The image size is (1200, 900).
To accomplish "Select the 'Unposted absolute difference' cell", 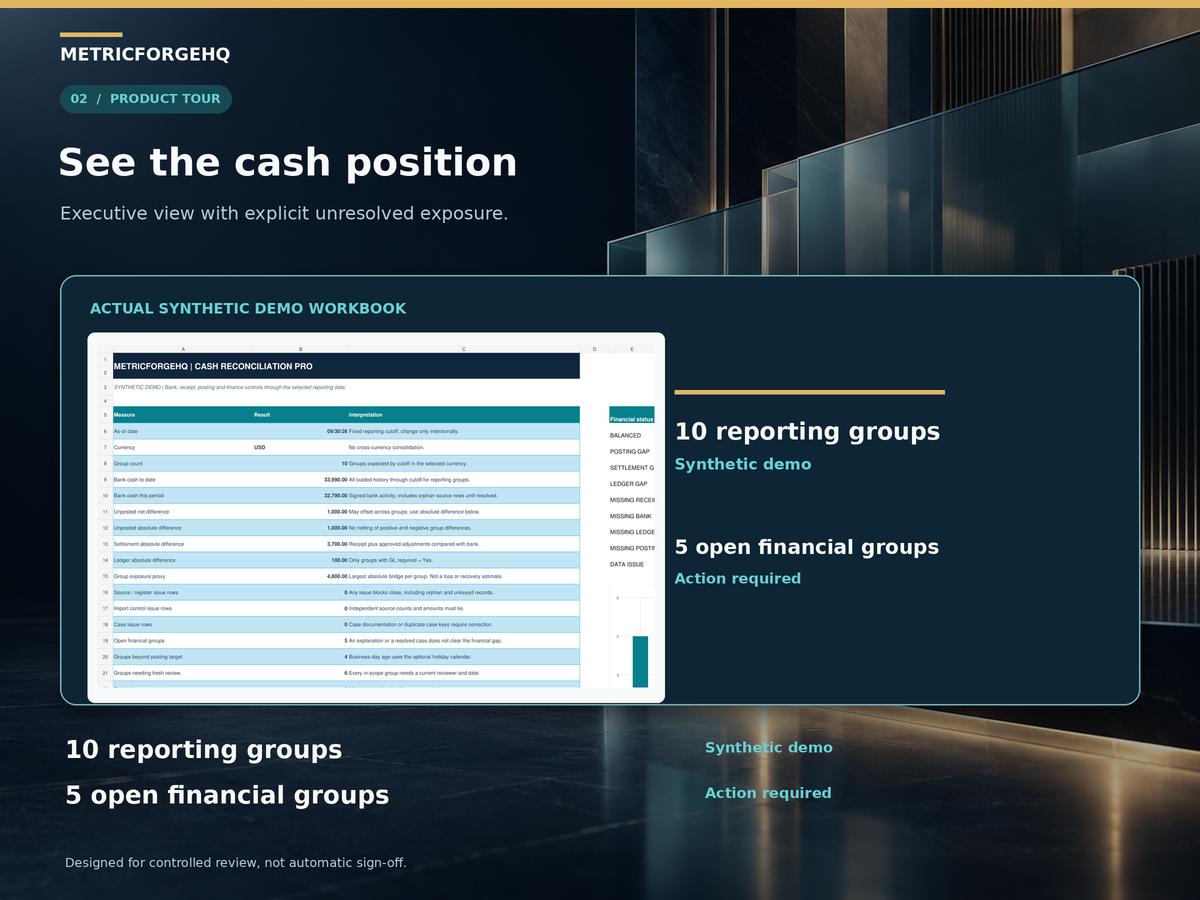I will point(182,527).
